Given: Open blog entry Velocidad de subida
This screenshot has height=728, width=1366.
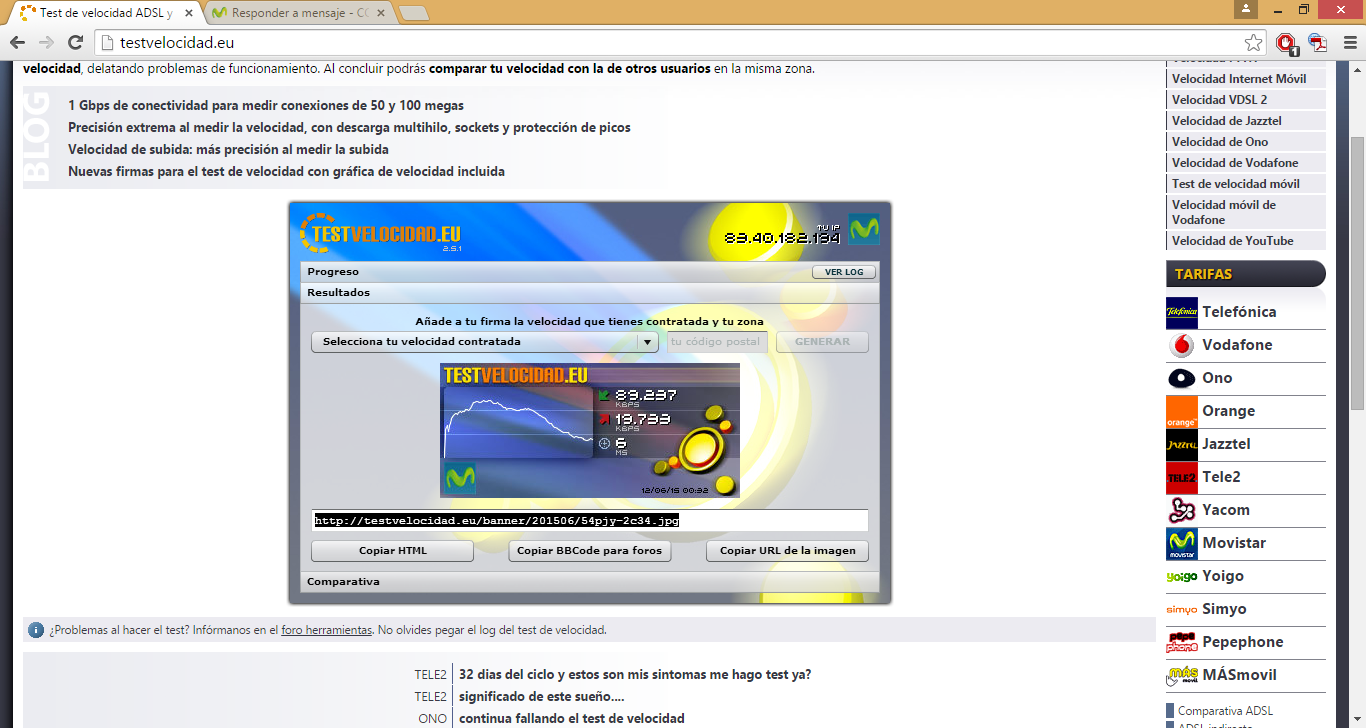Looking at the screenshot, I should [228, 150].
